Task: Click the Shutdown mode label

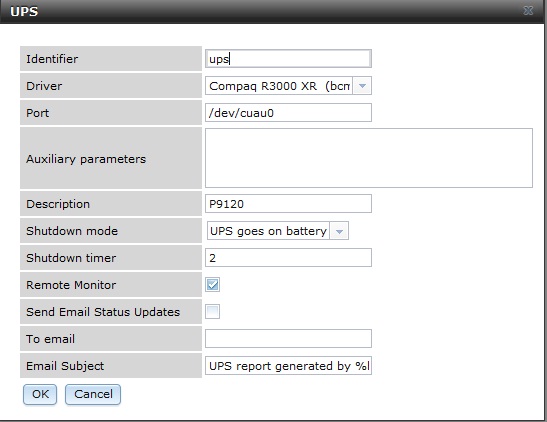Action: pos(72,231)
